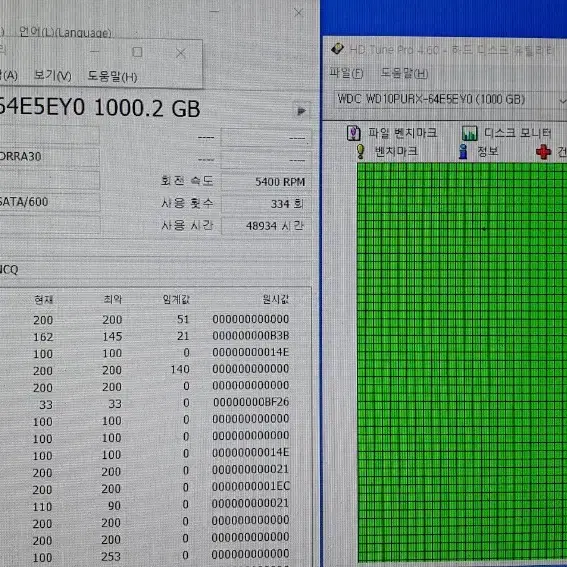
Task: Click the 현재 column header
Action: [43, 299]
